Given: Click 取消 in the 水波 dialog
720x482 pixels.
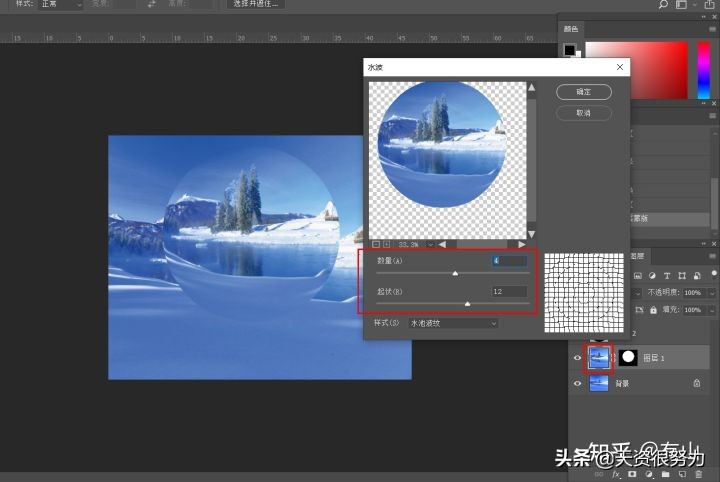Looking at the screenshot, I should (x=584, y=113).
